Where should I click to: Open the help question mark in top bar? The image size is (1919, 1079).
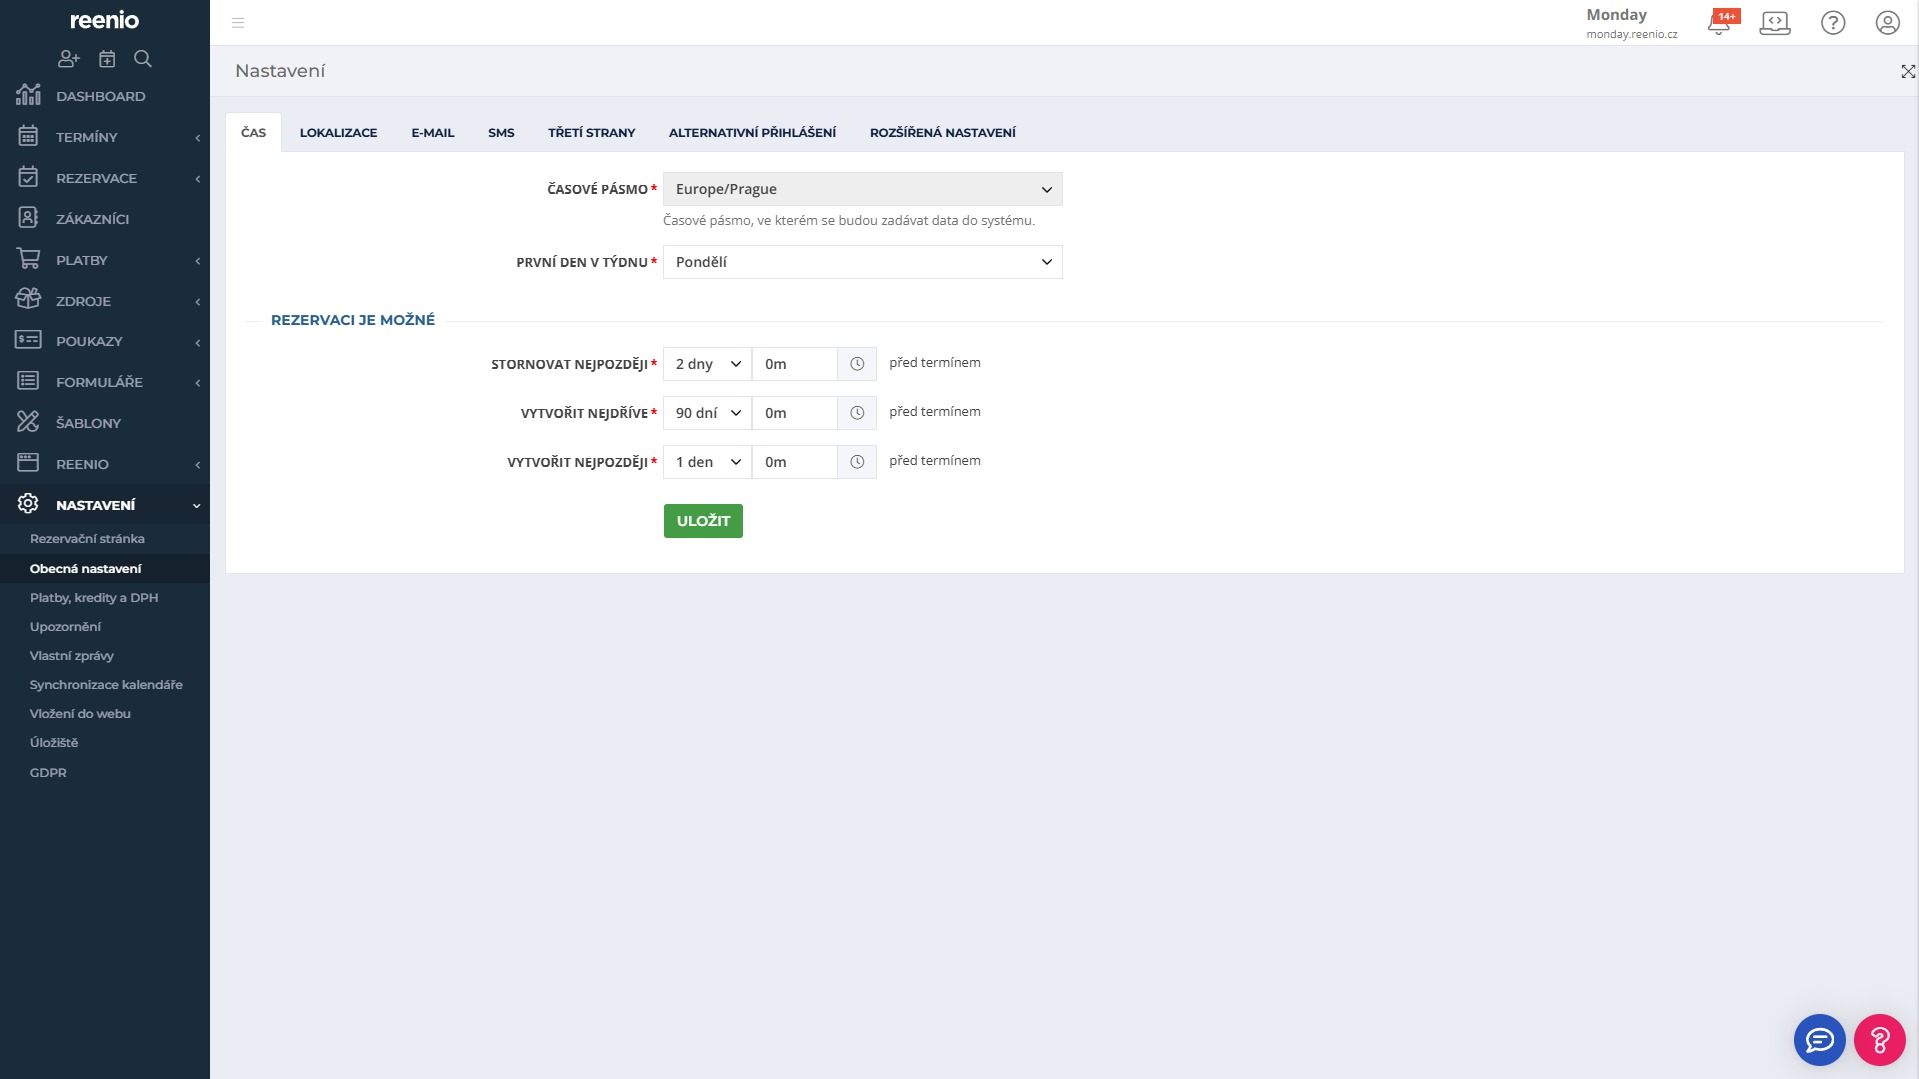coord(1833,22)
